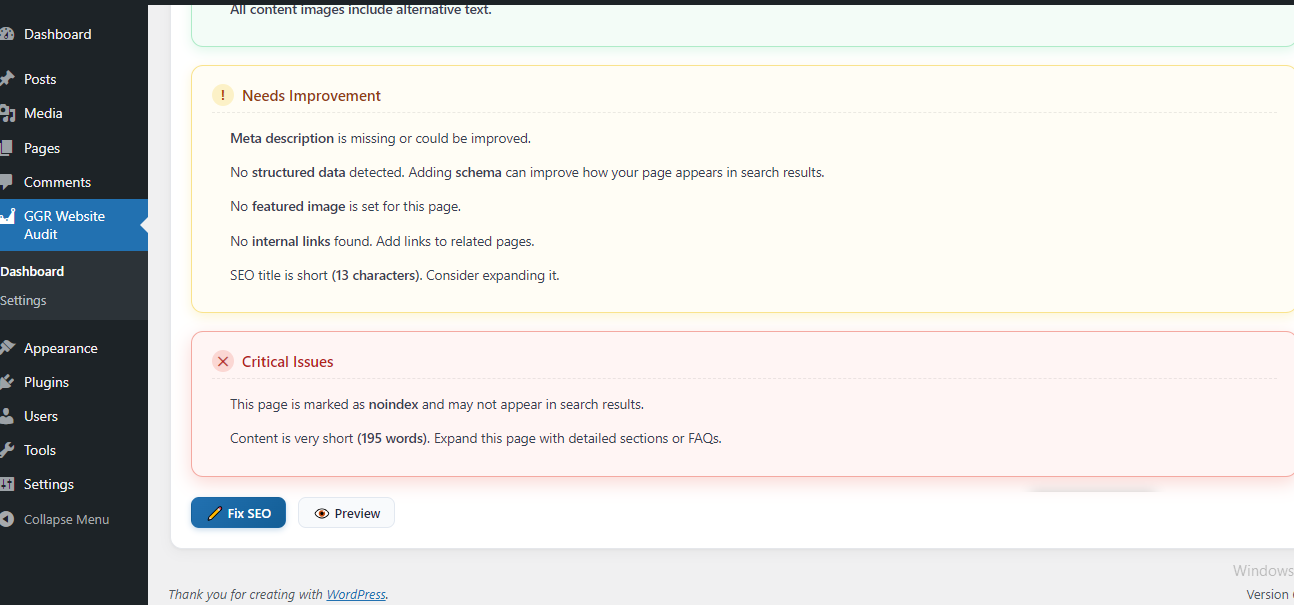Open the Plugins screen
This screenshot has height=605, width=1294.
click(46, 382)
